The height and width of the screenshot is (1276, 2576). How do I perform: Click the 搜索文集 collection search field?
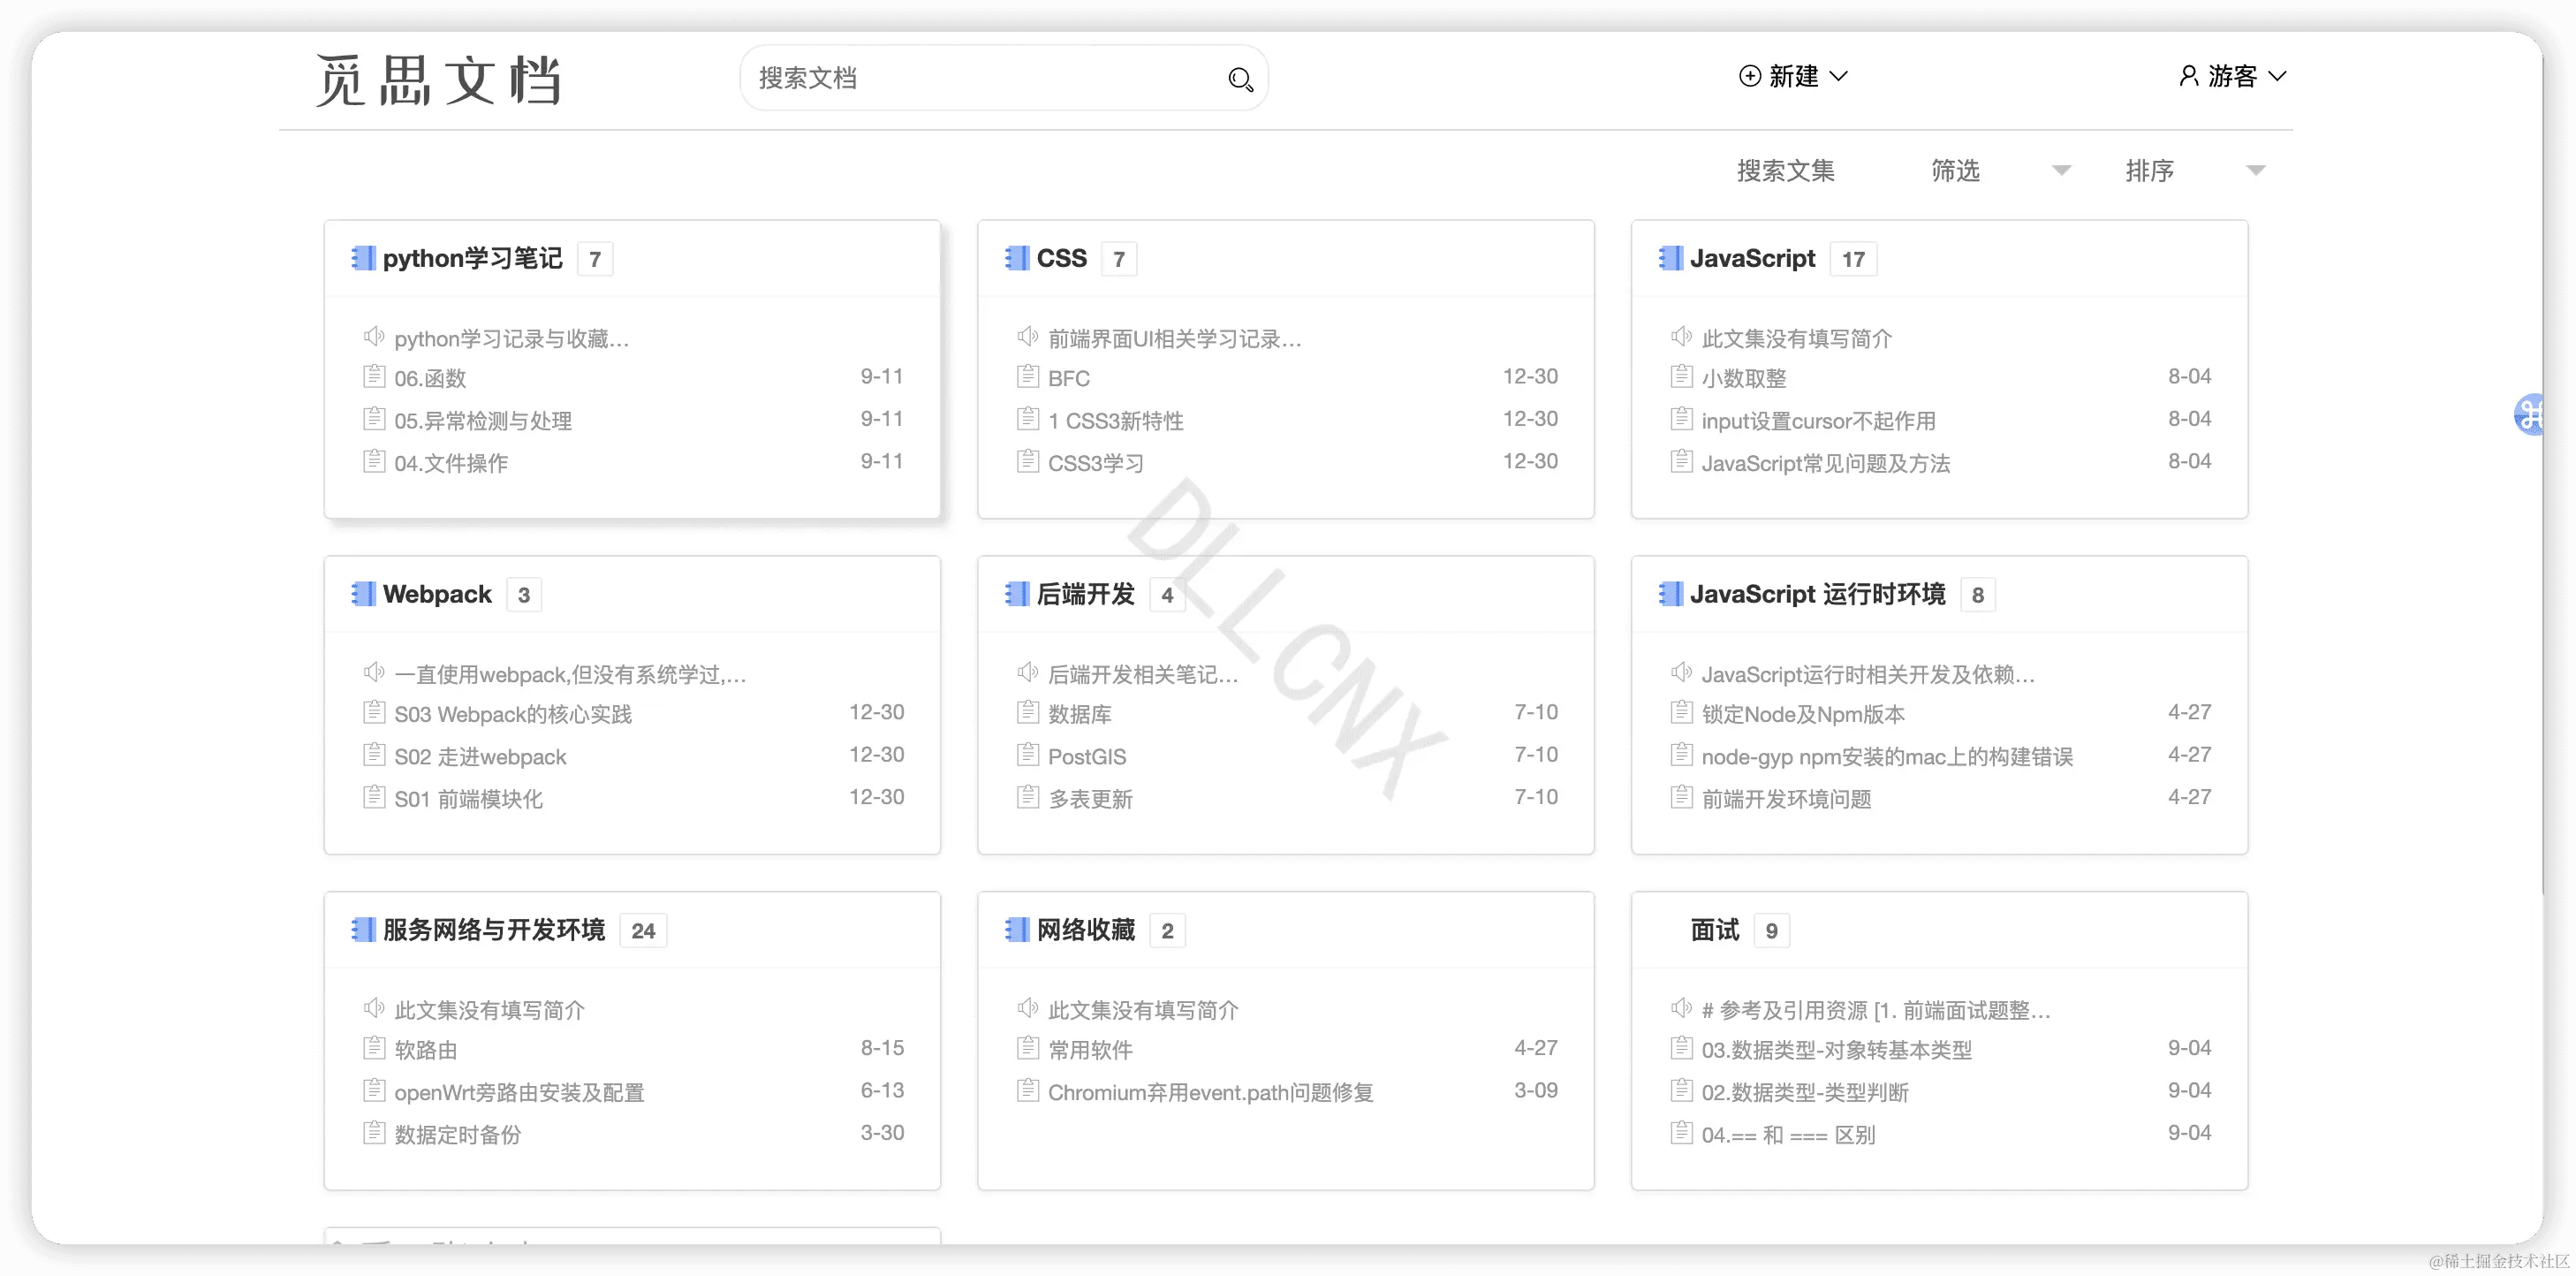pyautogui.click(x=1786, y=171)
